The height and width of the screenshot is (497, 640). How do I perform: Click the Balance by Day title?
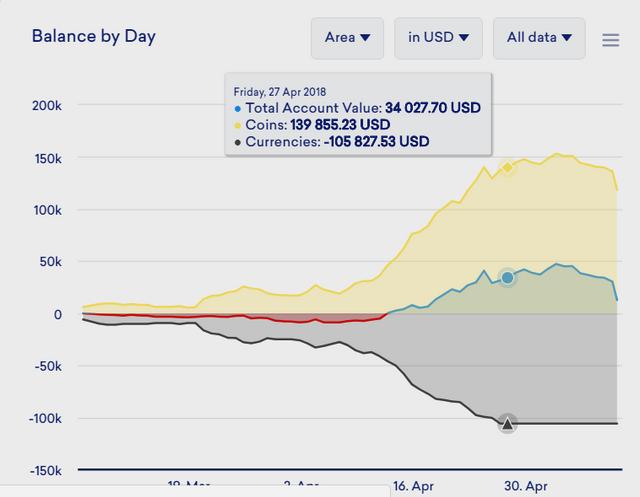[x=94, y=37]
